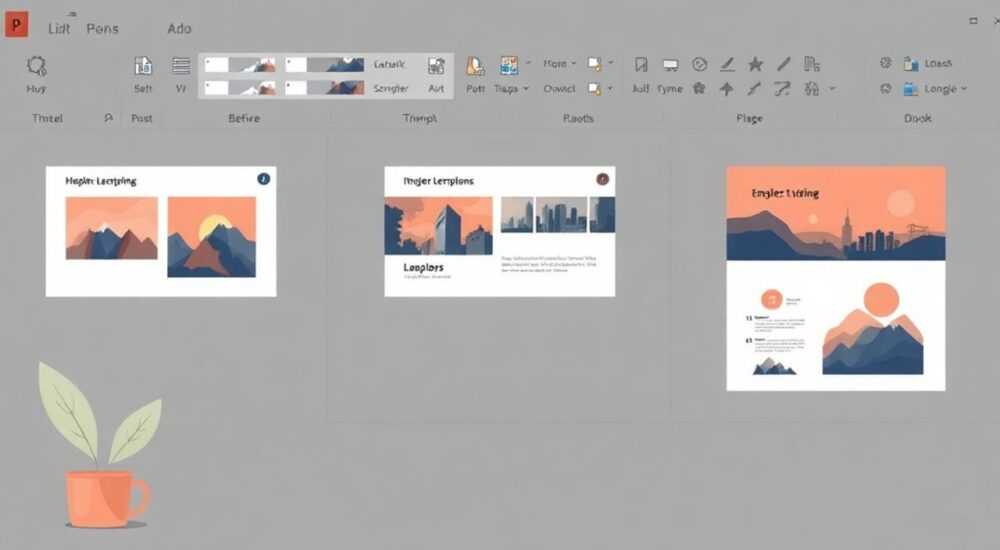Select the tall slide with orange skyline header
Image resolution: width=1000 pixels, height=550 pixels.
835,278
